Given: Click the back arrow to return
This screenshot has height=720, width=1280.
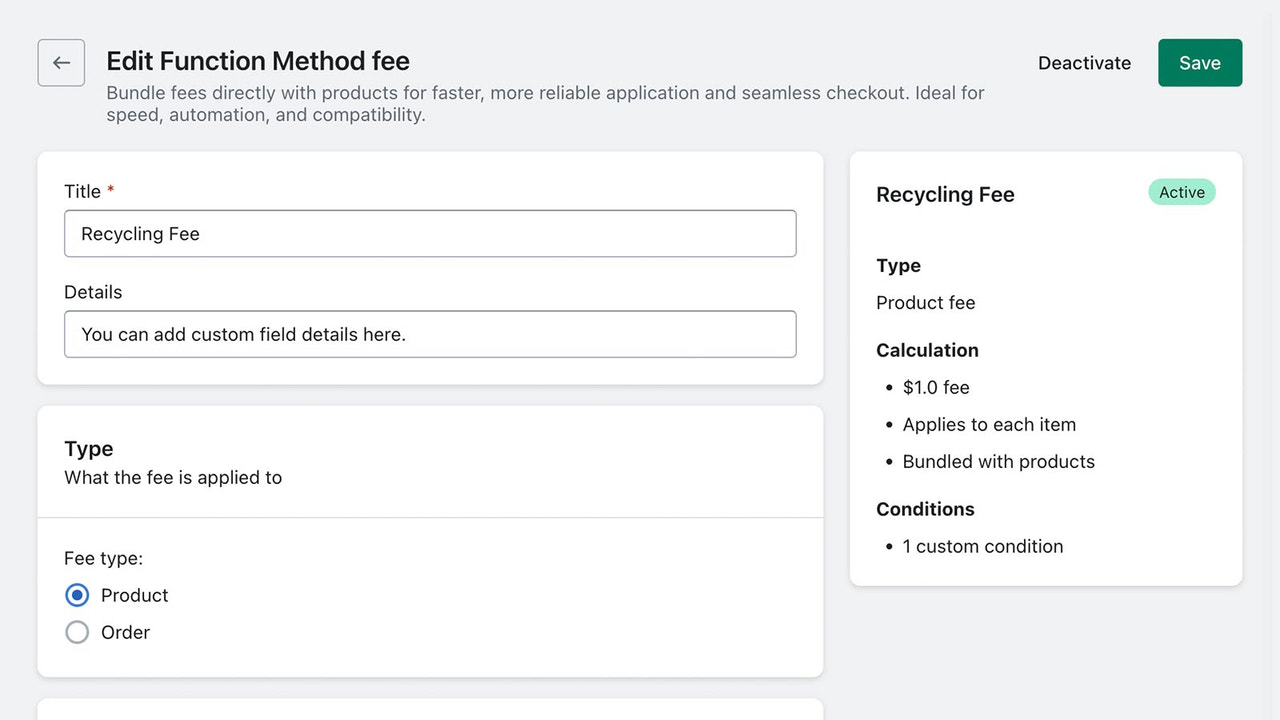Looking at the screenshot, I should pyautogui.click(x=61, y=62).
